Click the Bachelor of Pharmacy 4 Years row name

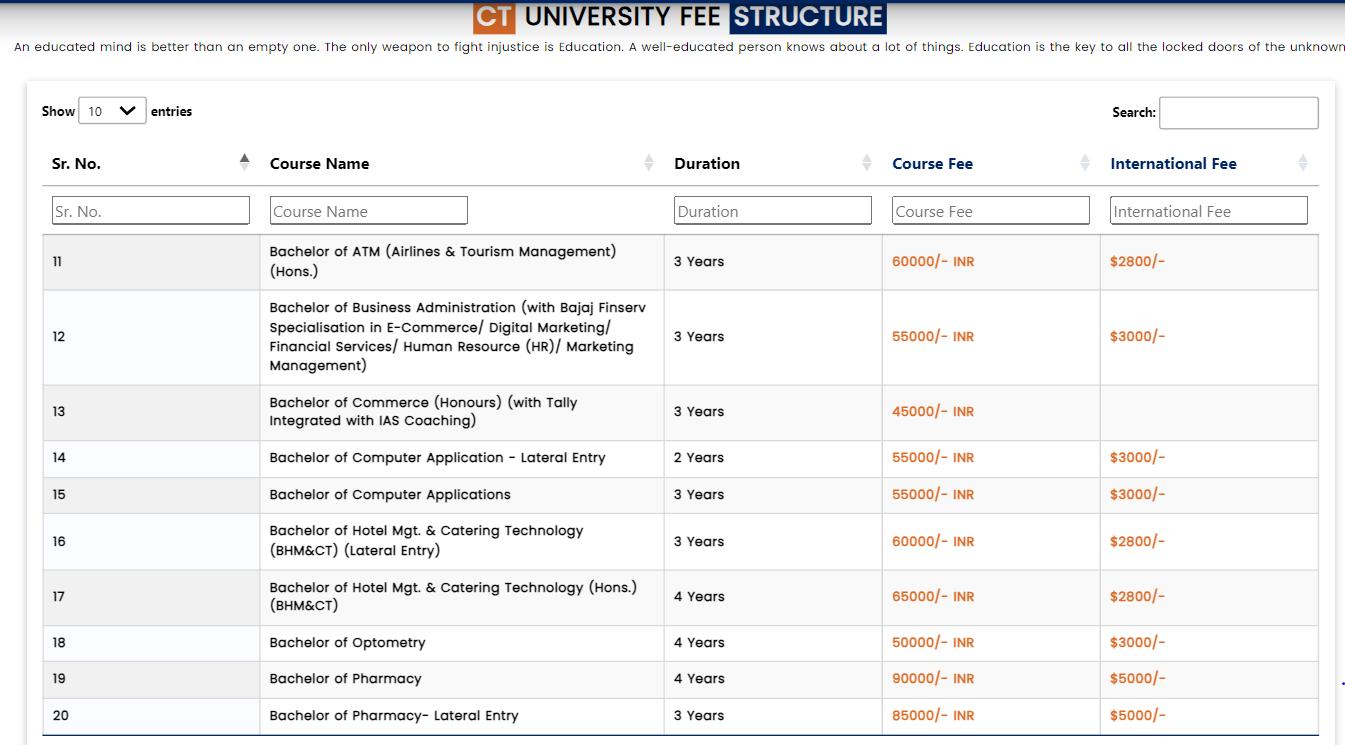point(345,678)
